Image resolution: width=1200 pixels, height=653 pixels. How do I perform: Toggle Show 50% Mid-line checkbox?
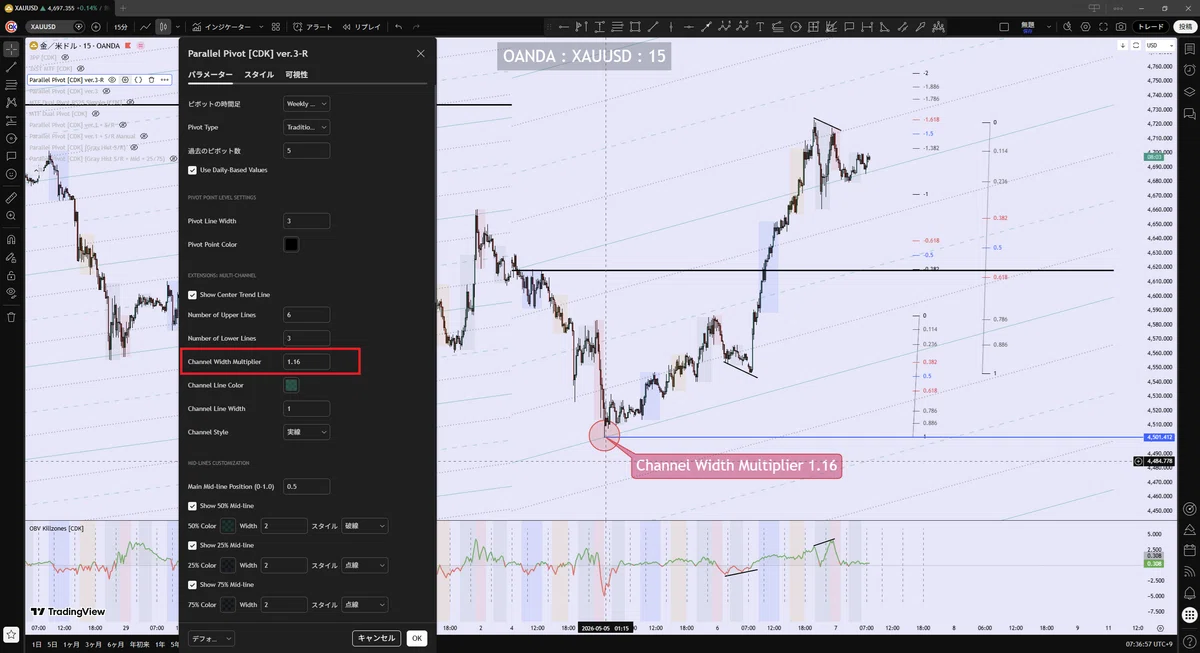[x=192, y=506]
